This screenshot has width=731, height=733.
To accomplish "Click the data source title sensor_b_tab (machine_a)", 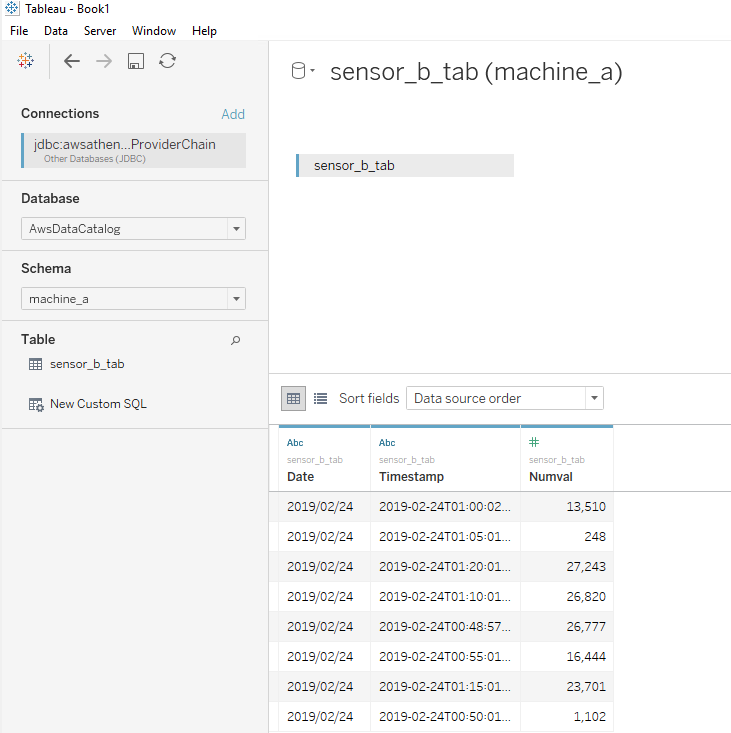I will [x=476, y=72].
